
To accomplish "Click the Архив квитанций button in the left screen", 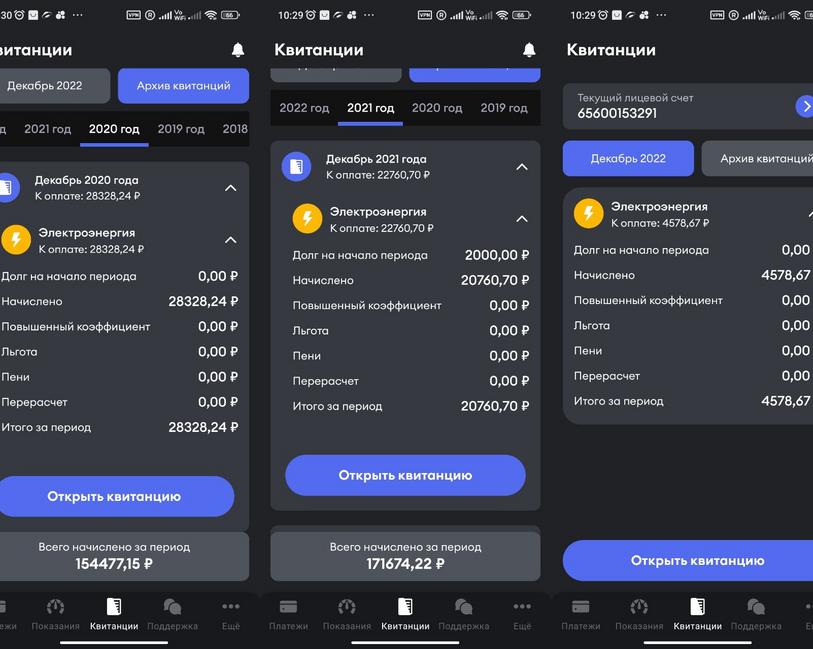I will 183,86.
